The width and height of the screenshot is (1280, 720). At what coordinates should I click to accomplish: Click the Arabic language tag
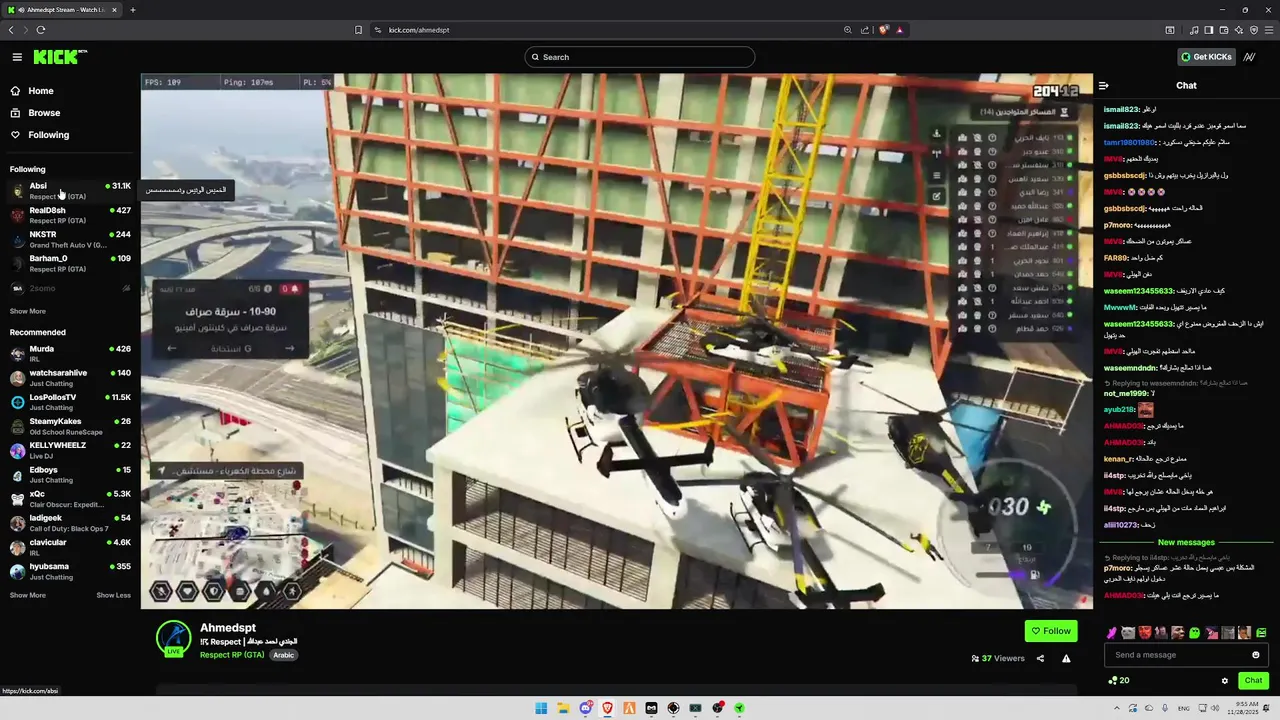[284, 655]
